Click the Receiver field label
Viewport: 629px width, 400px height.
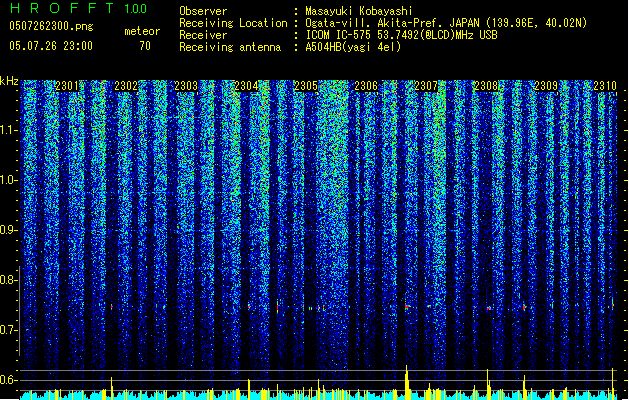point(203,35)
